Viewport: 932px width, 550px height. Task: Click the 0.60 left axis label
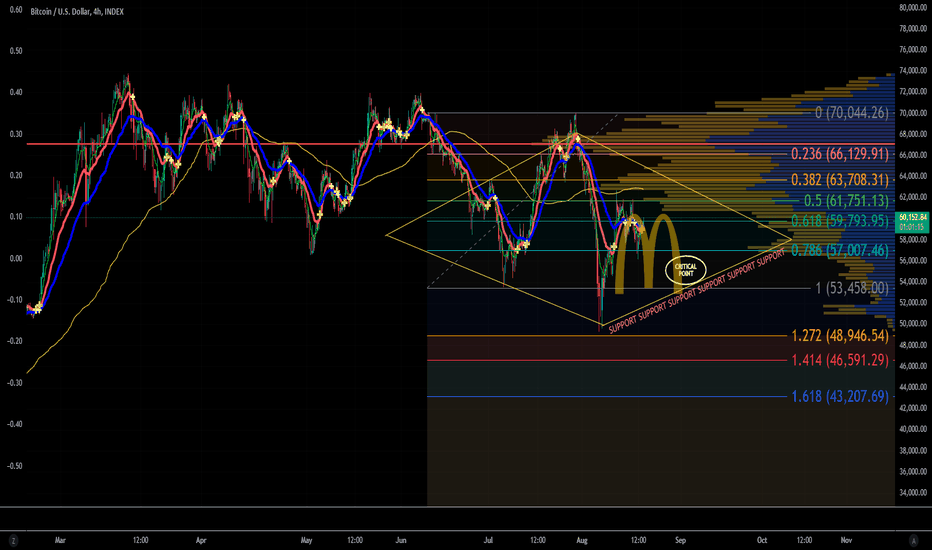(x=16, y=10)
